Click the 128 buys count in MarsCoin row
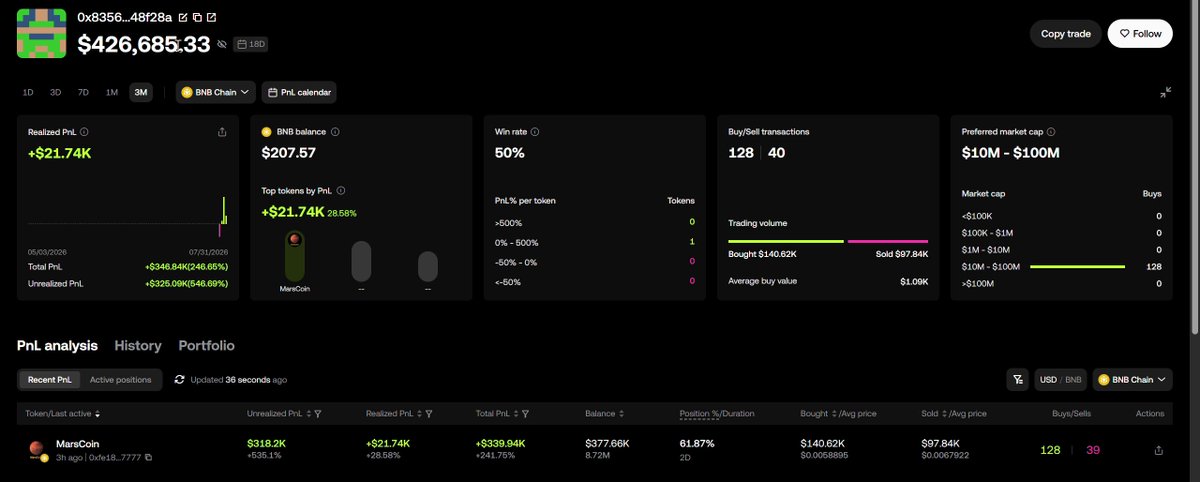The image size is (1200, 482). pos(1050,450)
